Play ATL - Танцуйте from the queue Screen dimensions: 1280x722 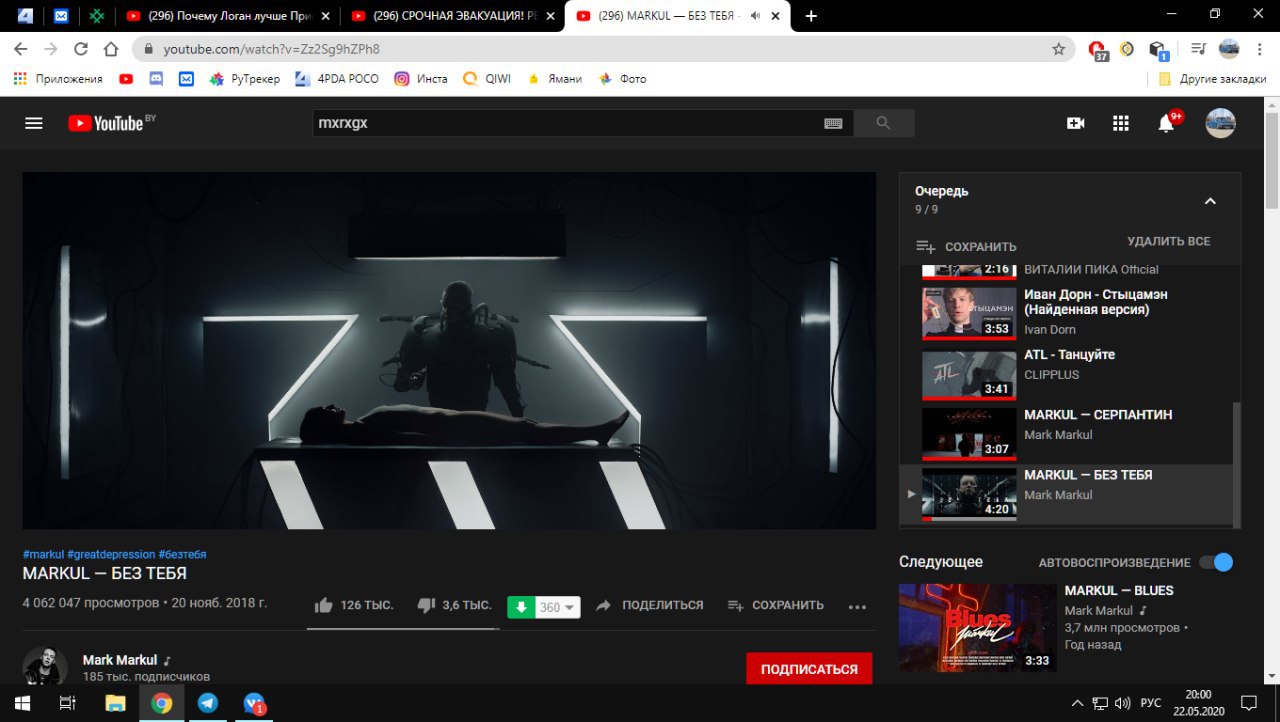click(1065, 375)
